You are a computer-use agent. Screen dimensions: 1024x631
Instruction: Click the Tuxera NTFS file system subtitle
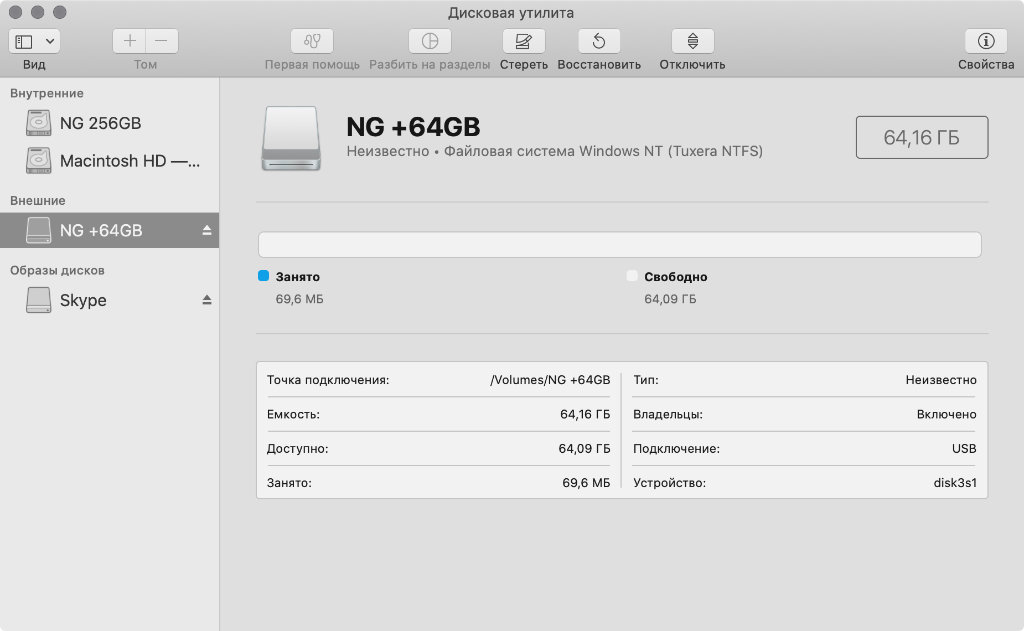pos(554,151)
